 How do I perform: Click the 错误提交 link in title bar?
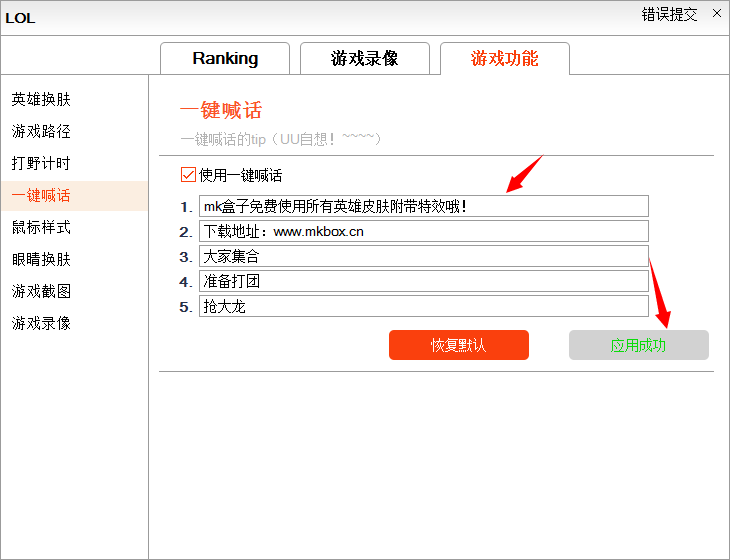coord(669,14)
